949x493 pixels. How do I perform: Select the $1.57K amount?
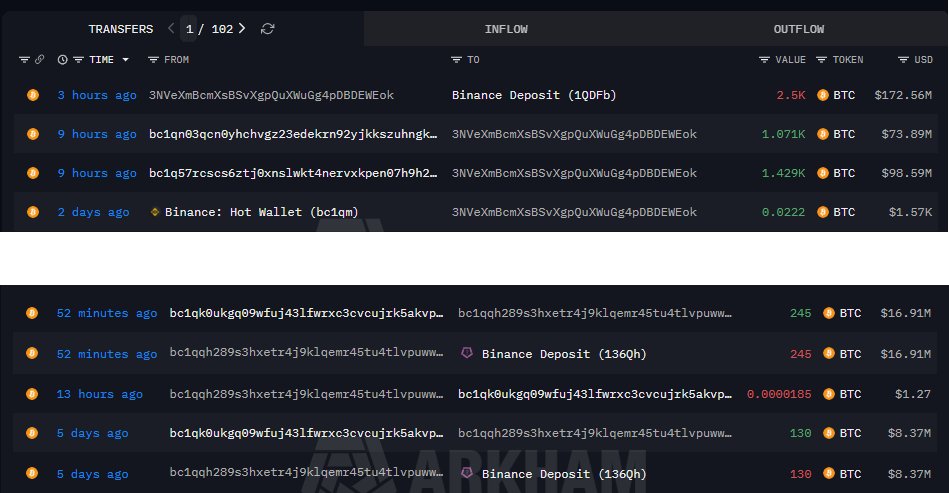click(x=910, y=212)
